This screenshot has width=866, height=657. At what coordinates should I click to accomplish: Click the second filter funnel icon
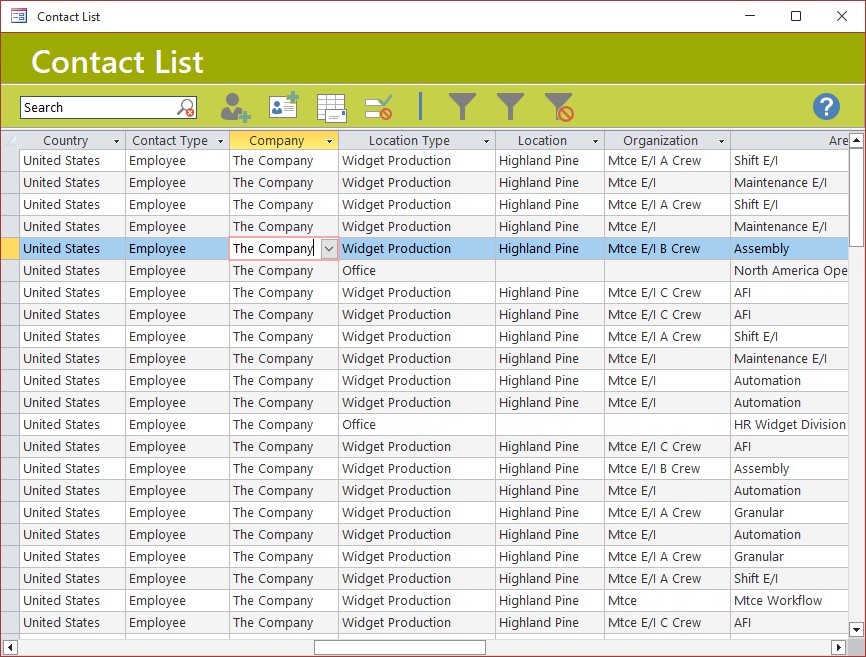[510, 107]
